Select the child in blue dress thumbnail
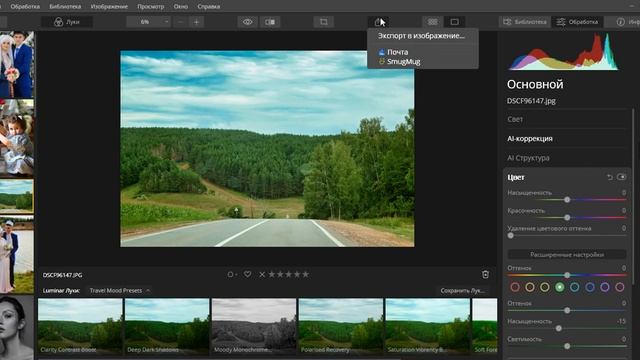Screen dimensions: 640x360 click(x=17, y=138)
